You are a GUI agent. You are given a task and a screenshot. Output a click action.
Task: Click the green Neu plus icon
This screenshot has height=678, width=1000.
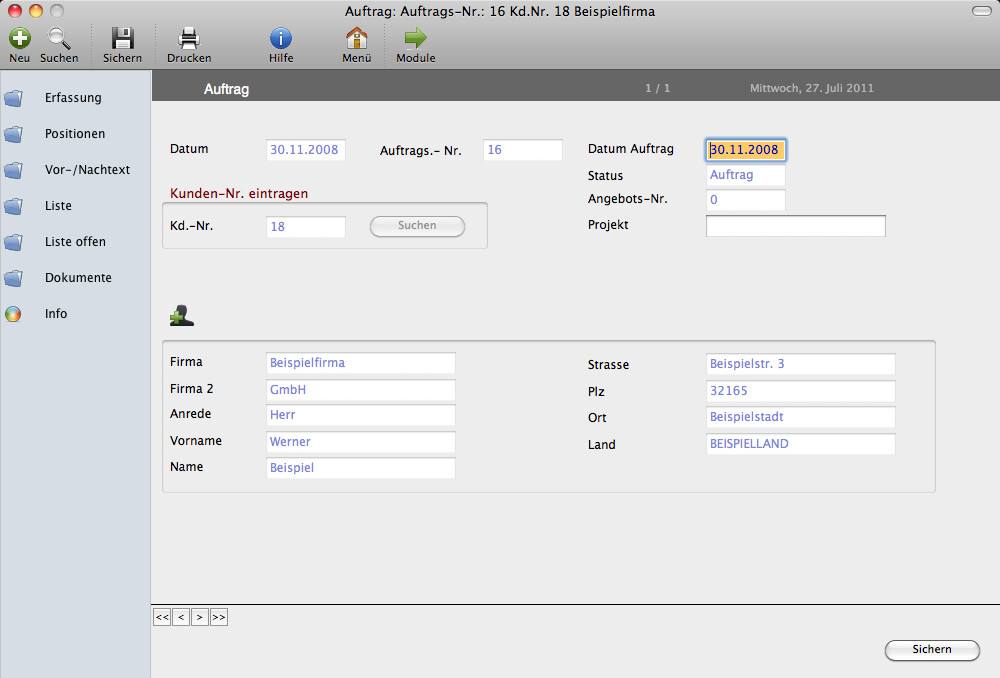20,39
